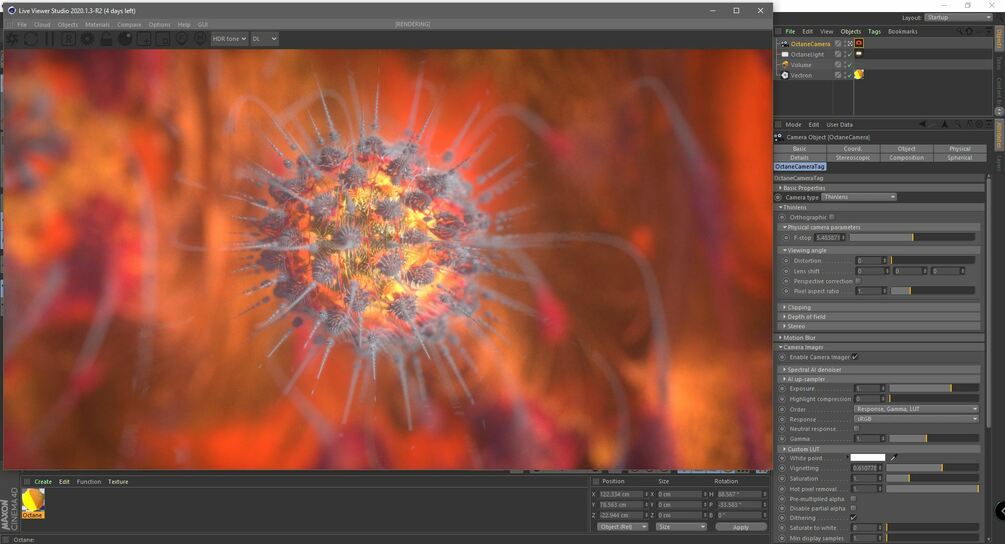This screenshot has height=544, width=1005.
Task: Open the Order Response, Gamma, LUT dropdown
Action: coord(917,409)
